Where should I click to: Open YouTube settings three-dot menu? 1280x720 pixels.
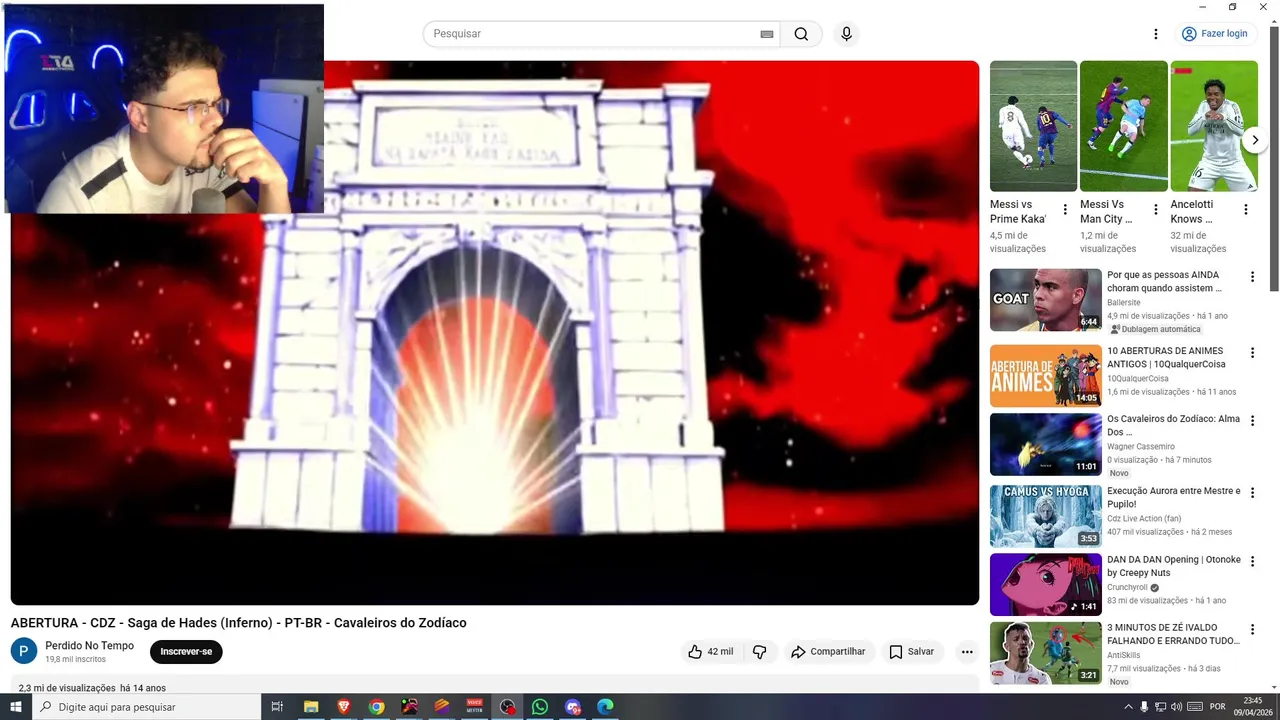[x=1156, y=34]
